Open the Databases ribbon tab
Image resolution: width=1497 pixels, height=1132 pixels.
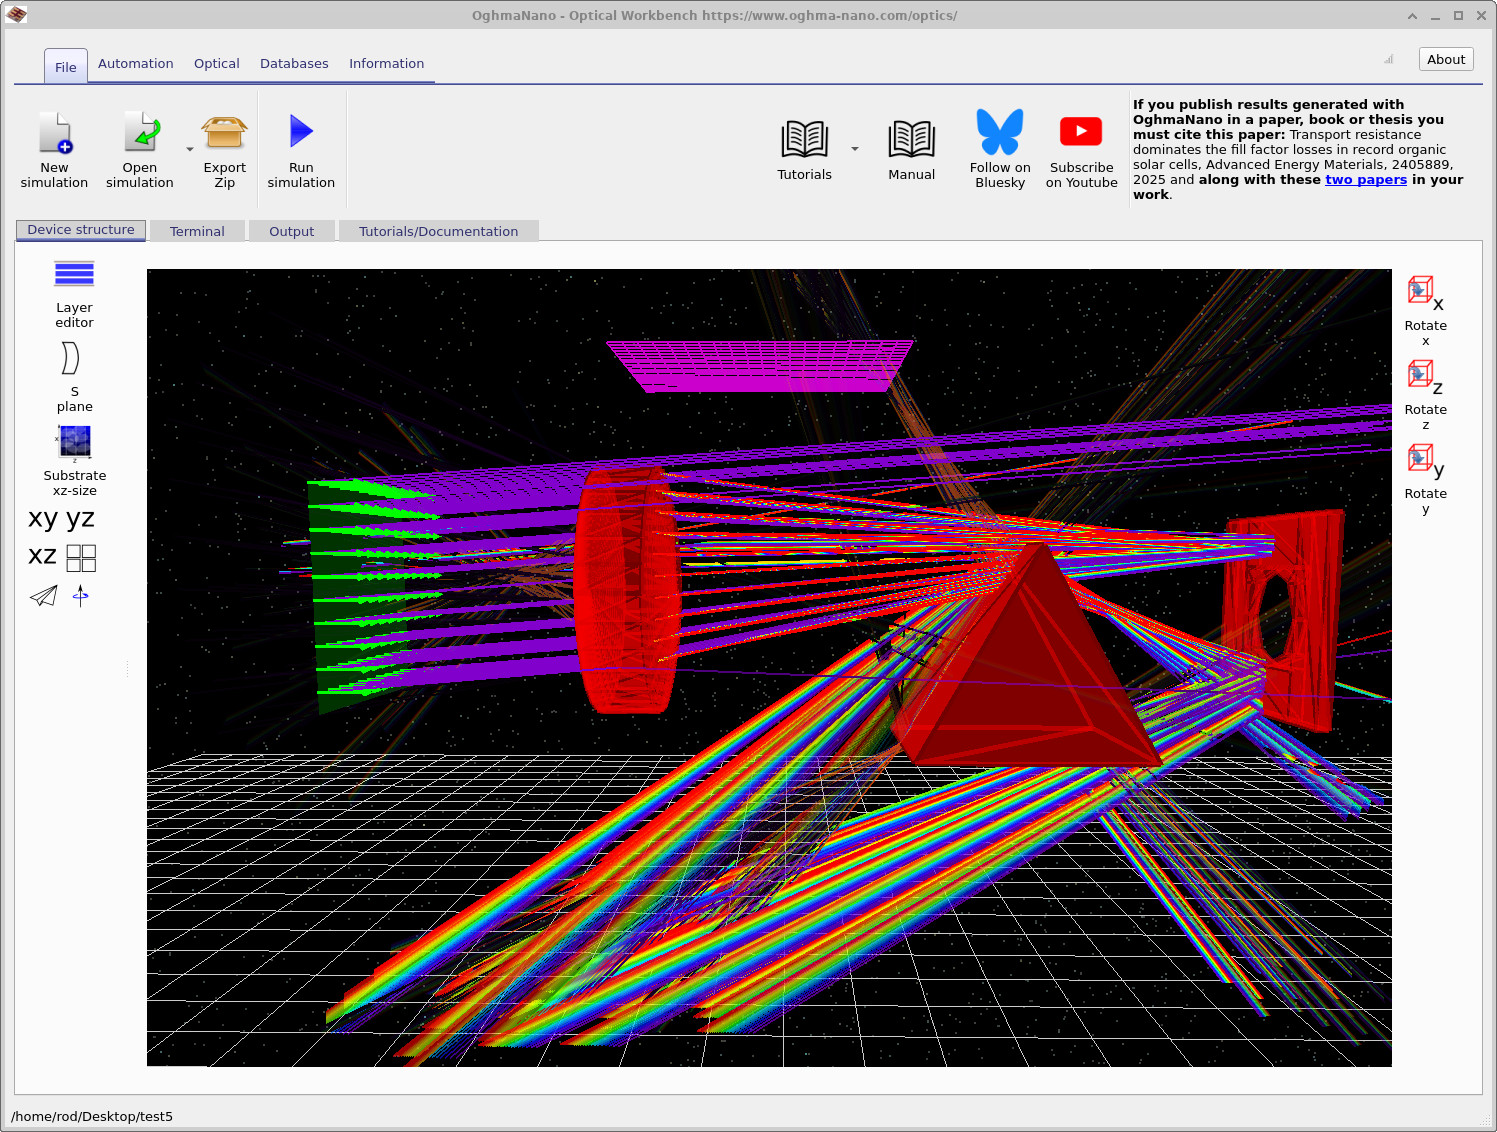click(x=294, y=63)
